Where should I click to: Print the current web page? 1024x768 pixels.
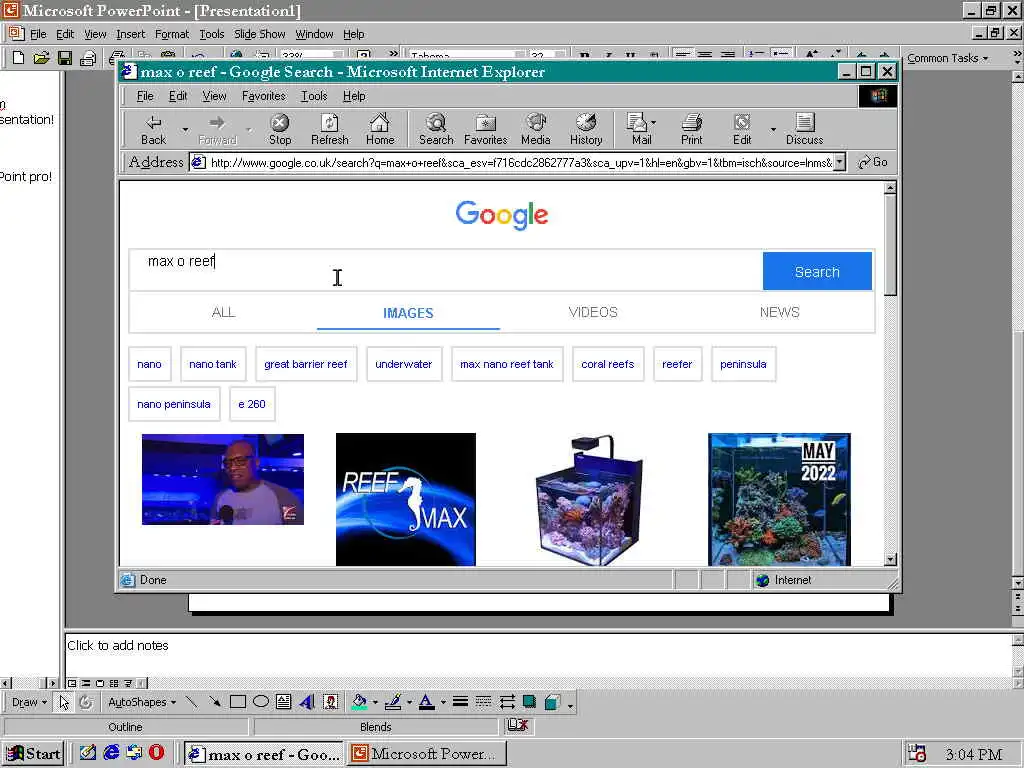[x=692, y=129]
